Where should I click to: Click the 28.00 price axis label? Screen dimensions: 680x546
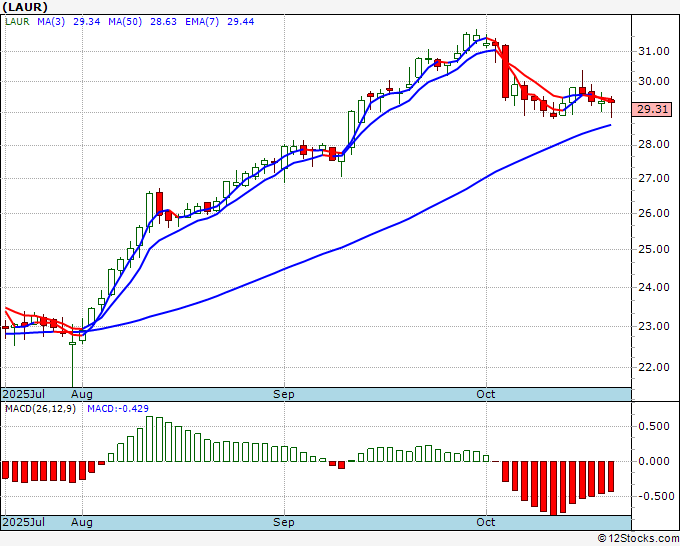(654, 144)
